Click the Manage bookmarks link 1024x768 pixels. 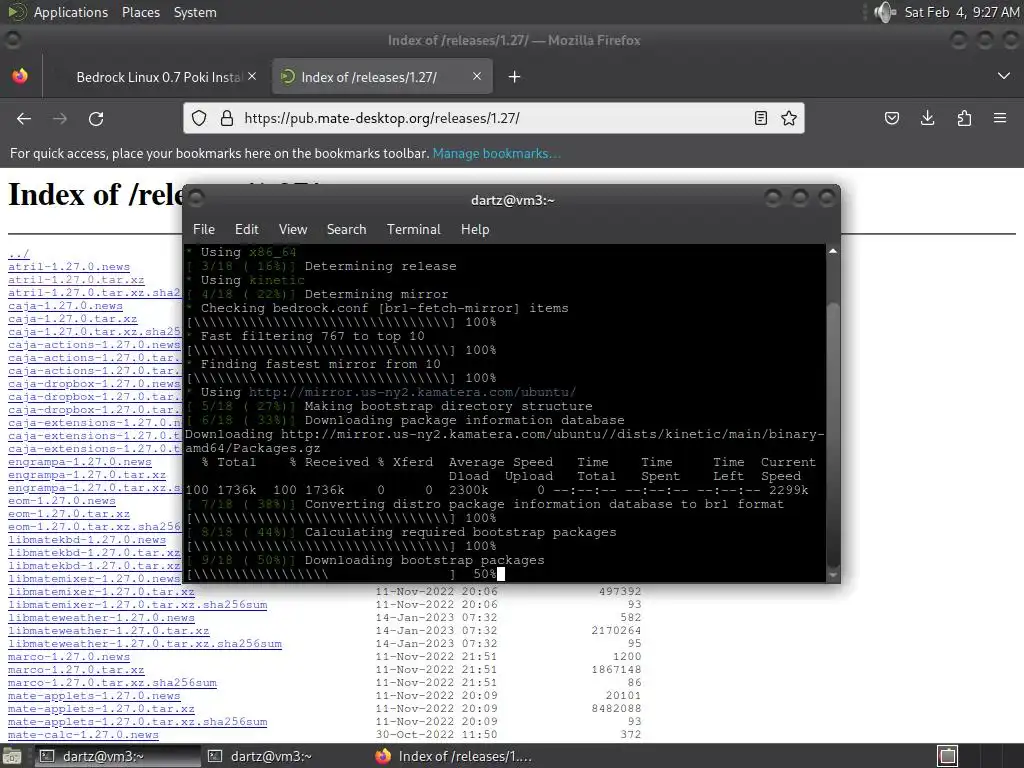[x=496, y=153]
